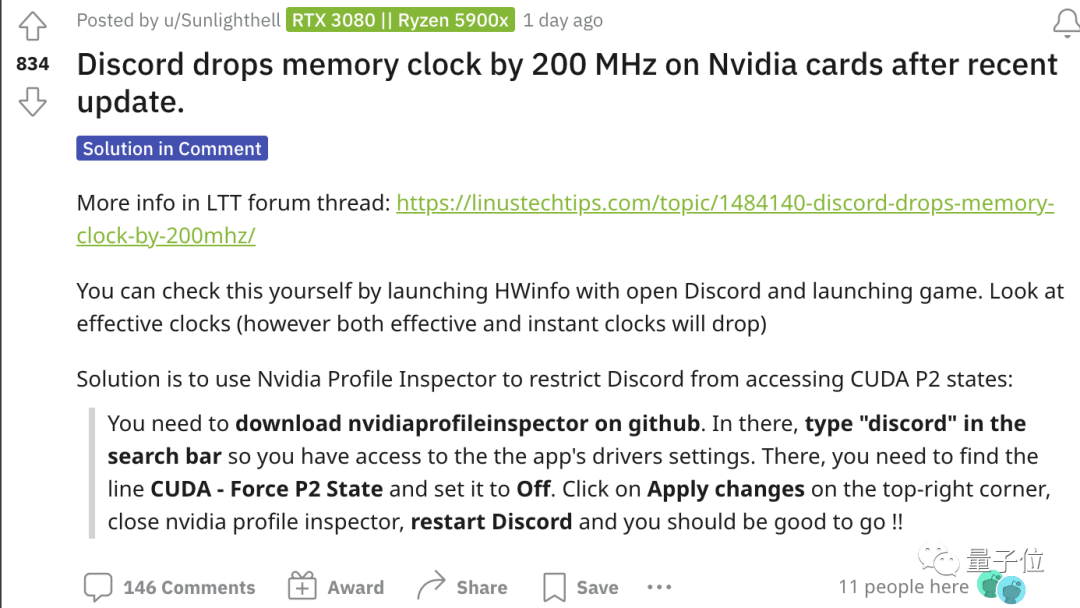Click the Share arrow icon
The width and height of the screenshot is (1080, 608).
(x=431, y=586)
